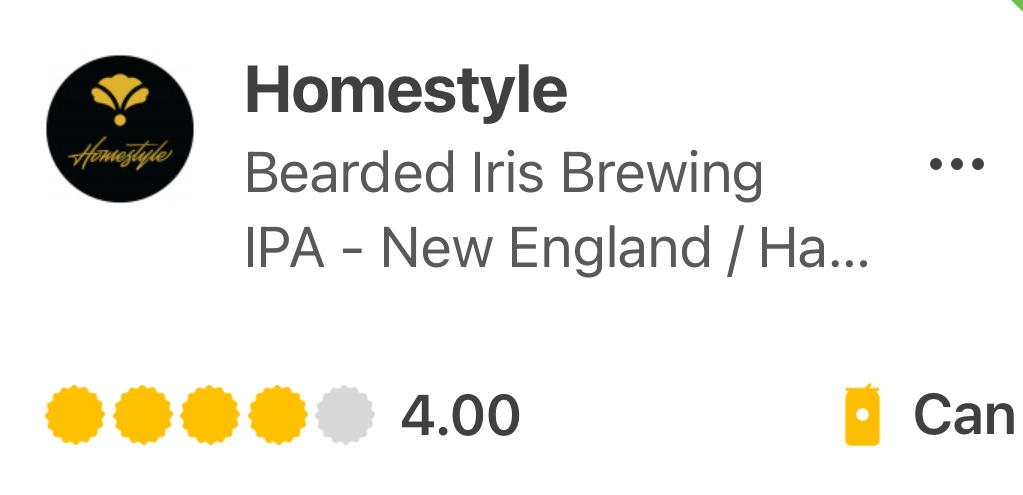Open the Homestyle beer title
Screen dimensions: 1023x495
tap(406, 92)
